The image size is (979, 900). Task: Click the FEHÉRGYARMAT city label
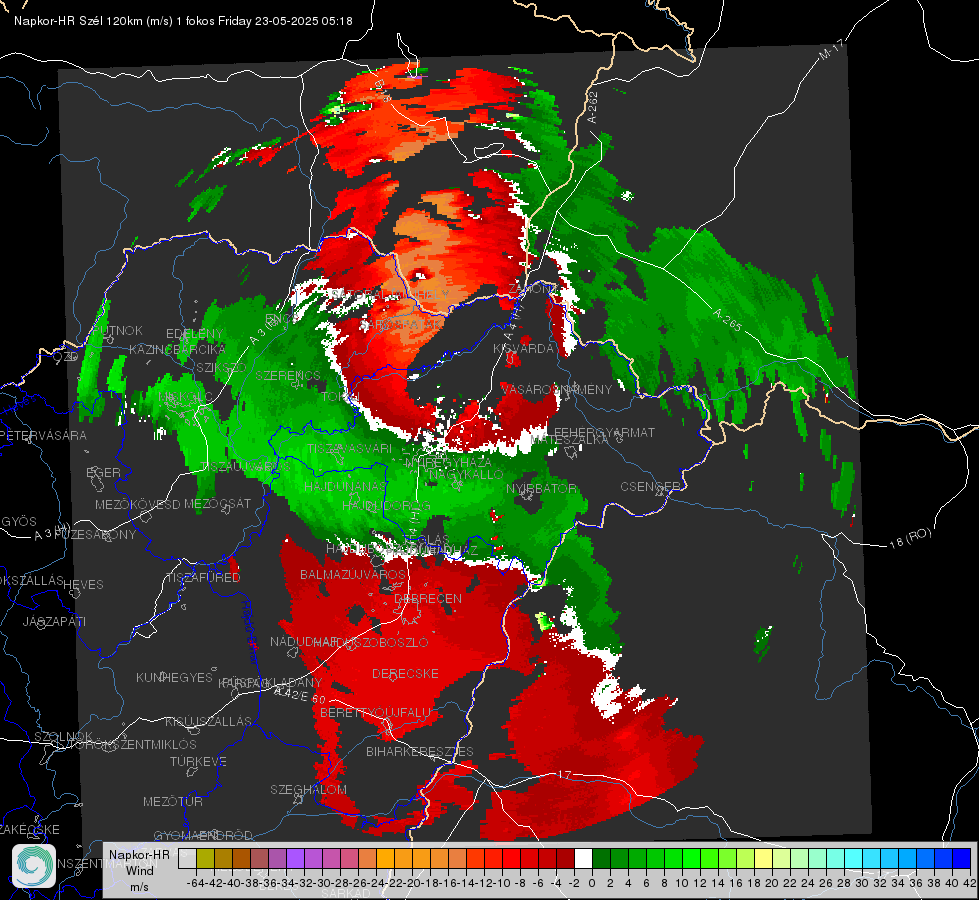(605, 432)
